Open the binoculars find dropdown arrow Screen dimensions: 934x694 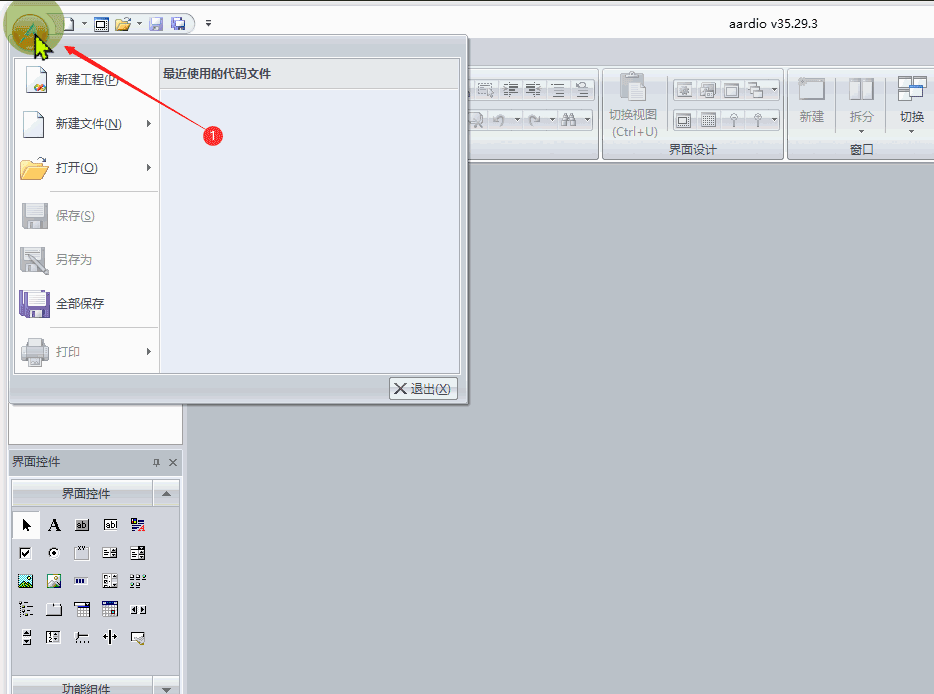click(587, 120)
